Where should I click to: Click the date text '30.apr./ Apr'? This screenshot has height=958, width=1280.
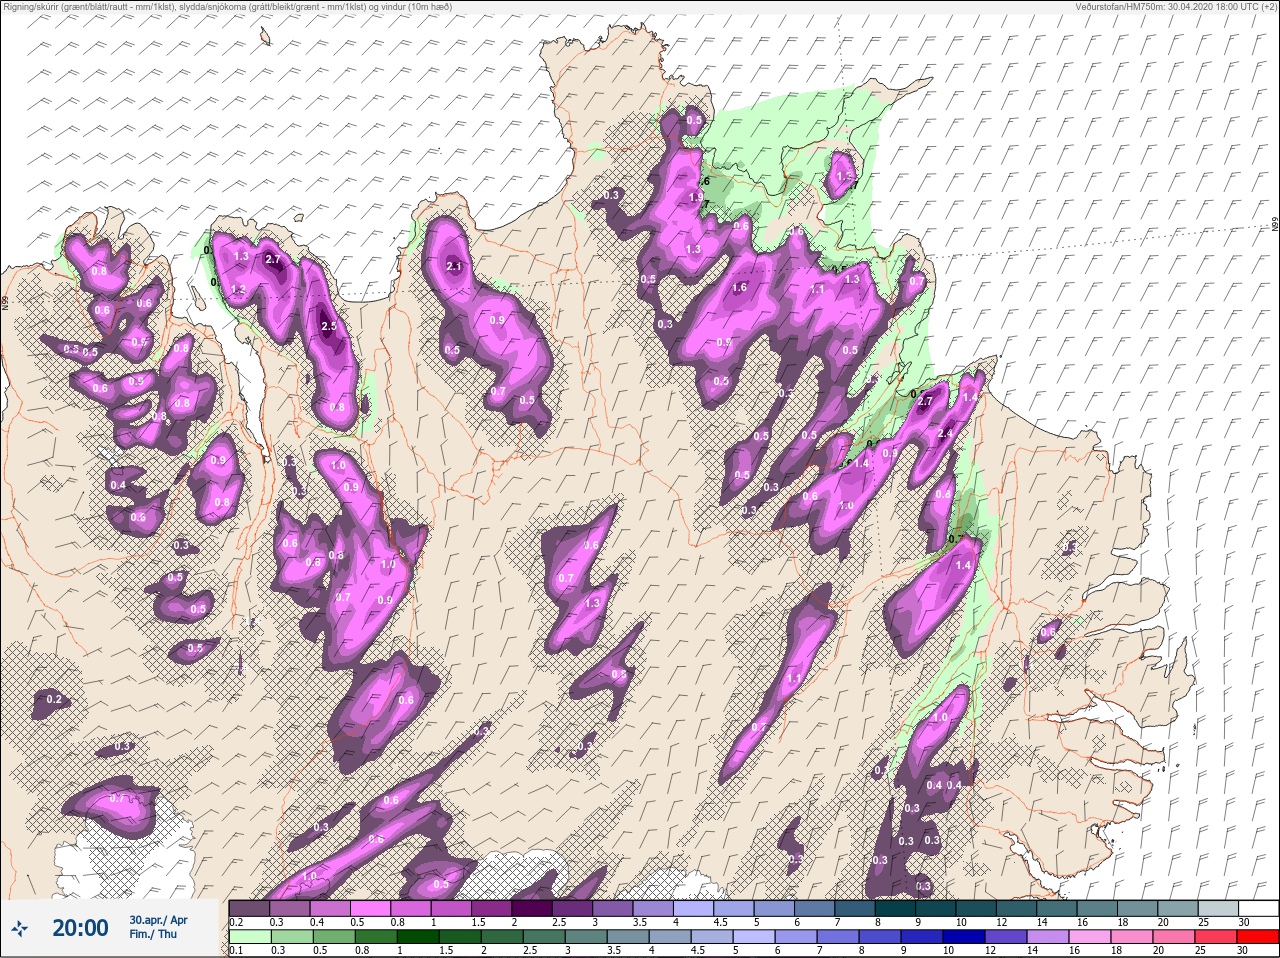point(158,919)
